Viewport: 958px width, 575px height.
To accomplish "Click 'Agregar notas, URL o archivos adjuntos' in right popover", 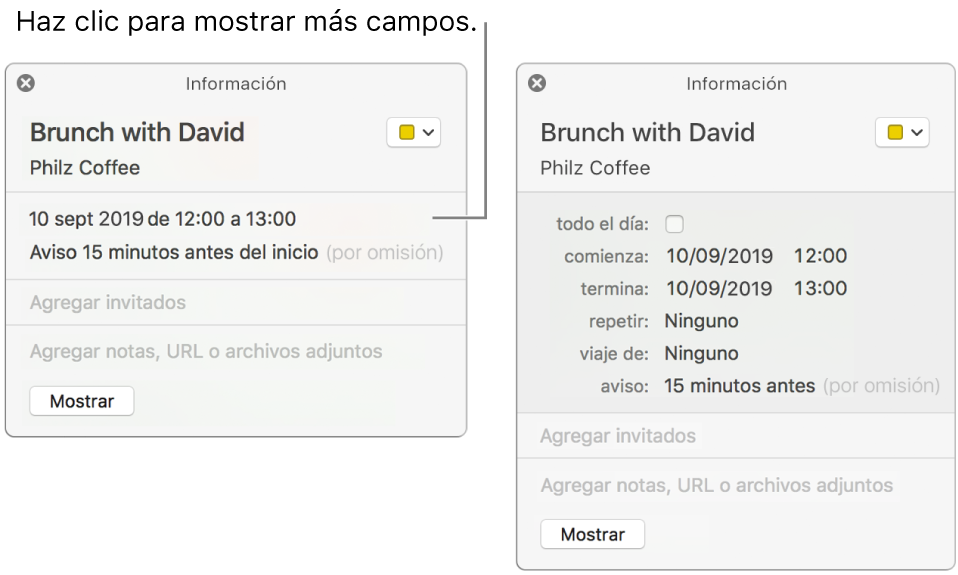I will (x=716, y=485).
